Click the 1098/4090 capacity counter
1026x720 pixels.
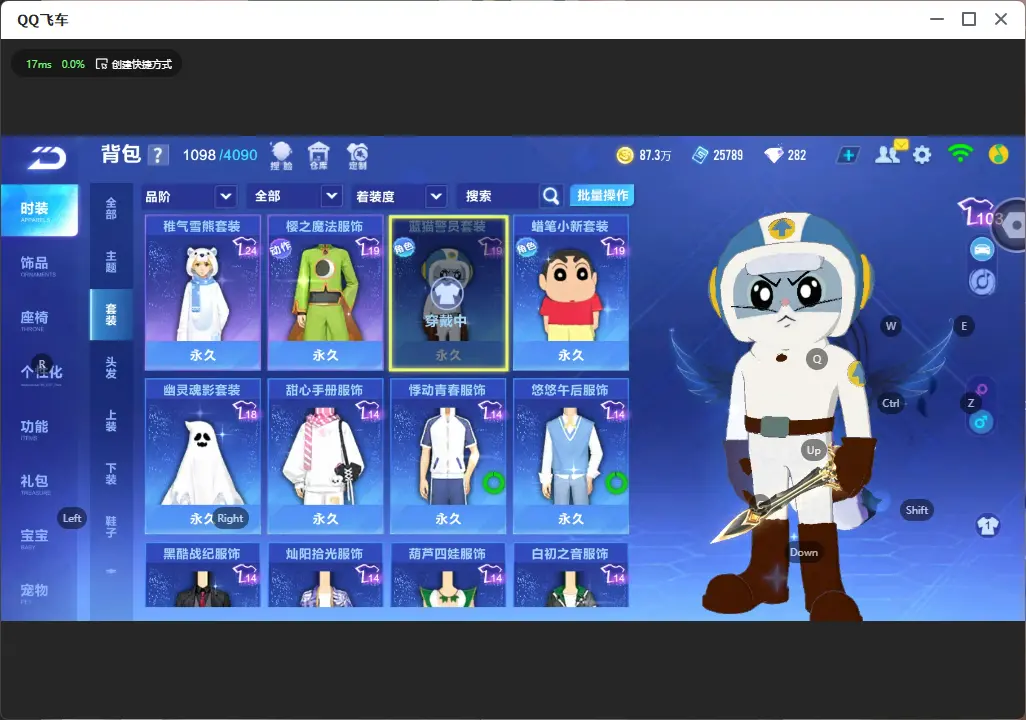[x=220, y=155]
